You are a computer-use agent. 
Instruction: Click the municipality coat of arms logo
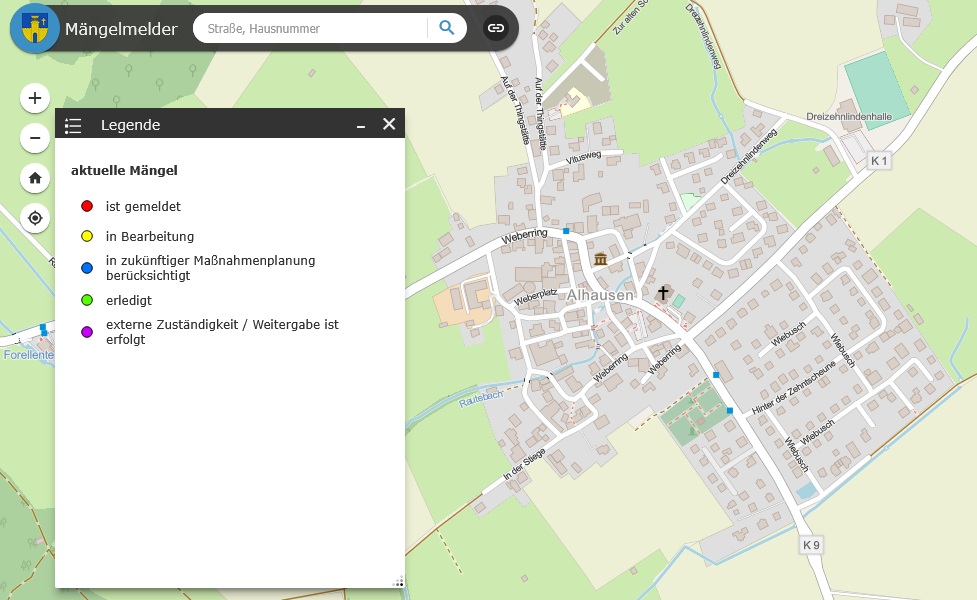[x=35, y=28]
